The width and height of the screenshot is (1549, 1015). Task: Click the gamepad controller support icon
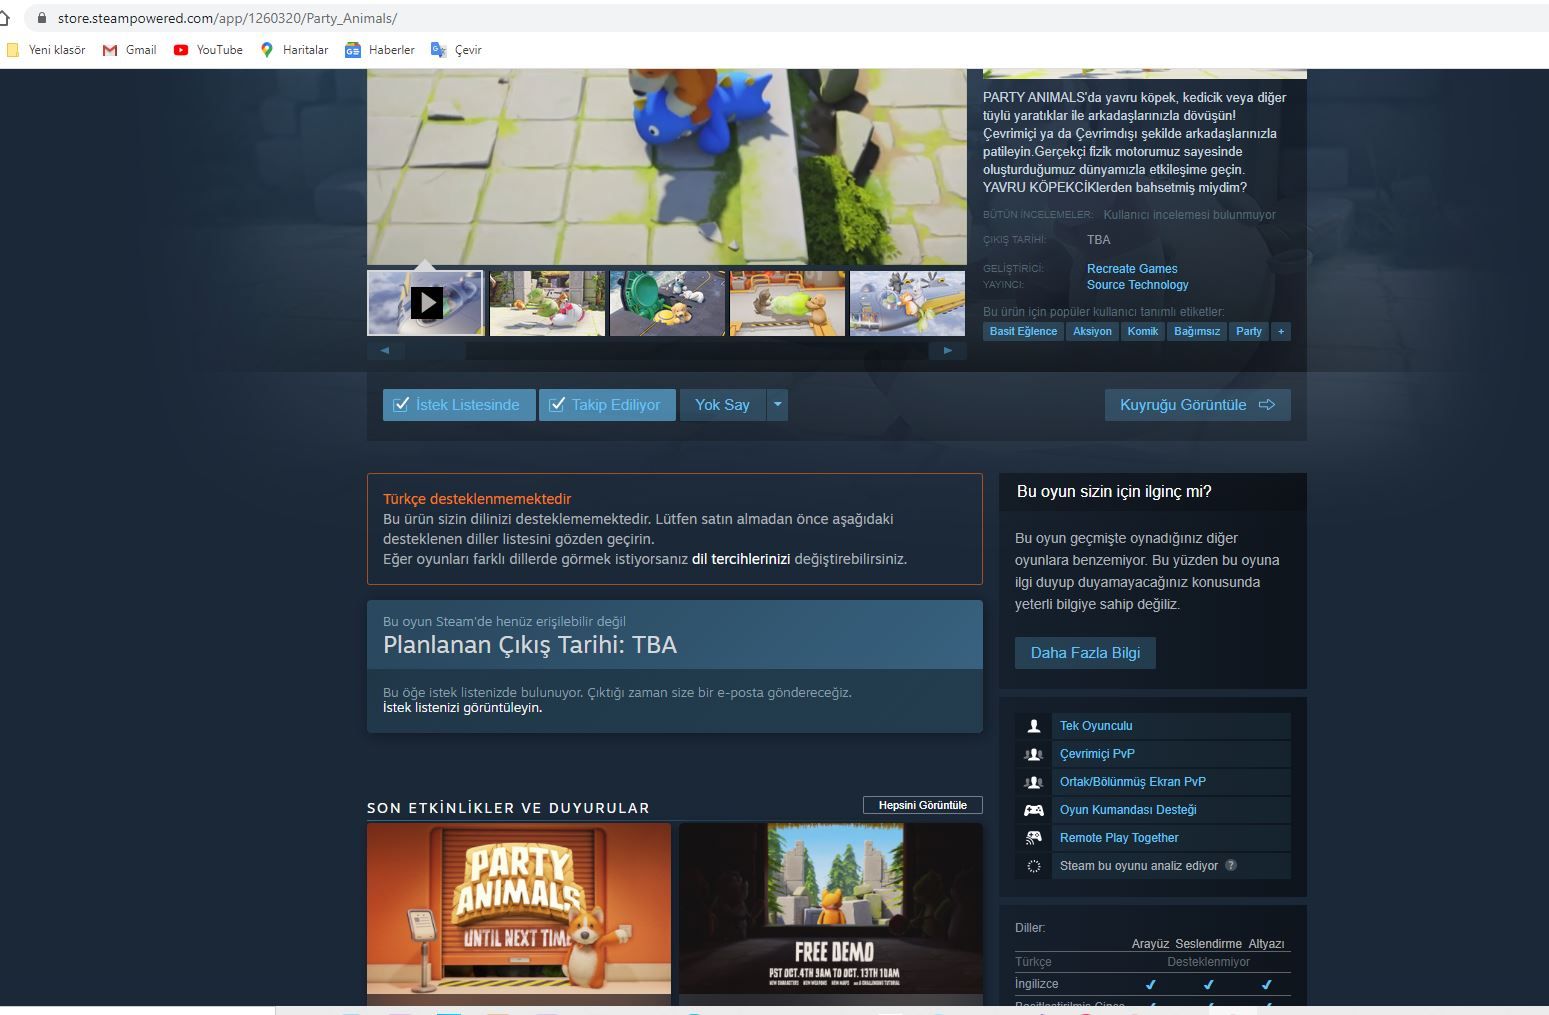(x=1034, y=810)
